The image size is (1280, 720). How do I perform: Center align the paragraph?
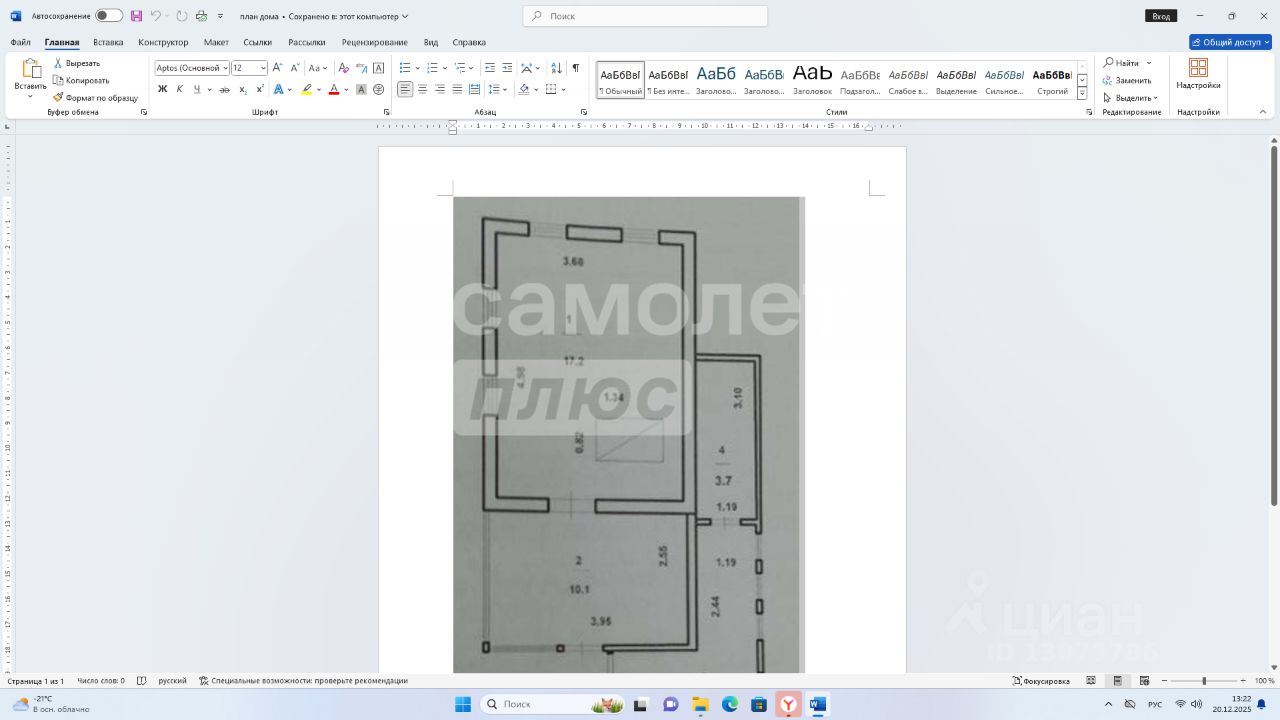click(422, 89)
